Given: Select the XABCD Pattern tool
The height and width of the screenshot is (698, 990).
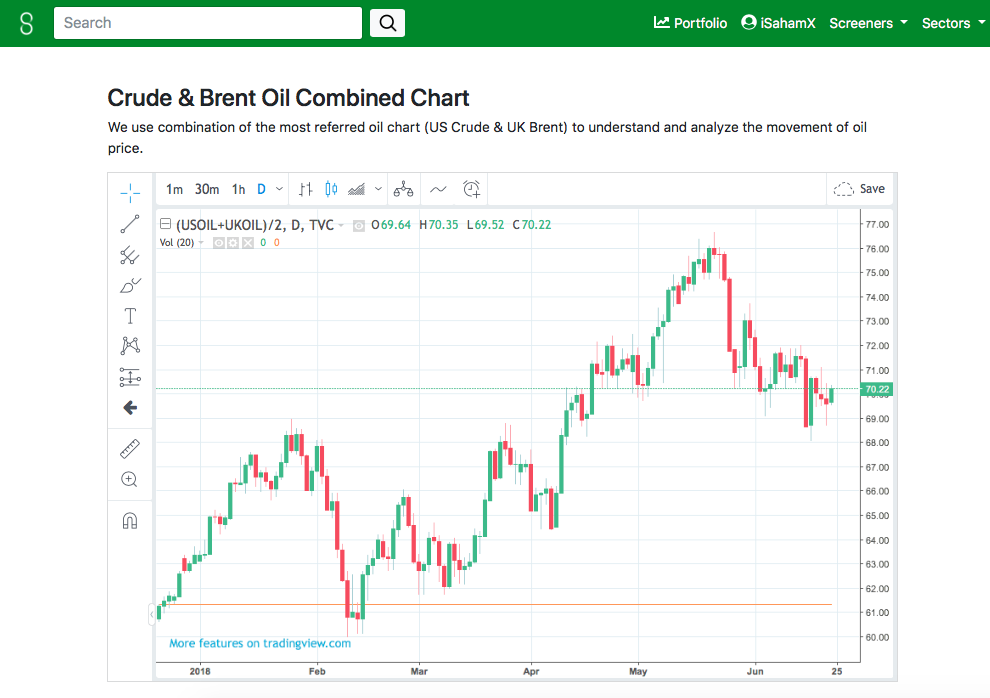Looking at the screenshot, I should coord(129,345).
